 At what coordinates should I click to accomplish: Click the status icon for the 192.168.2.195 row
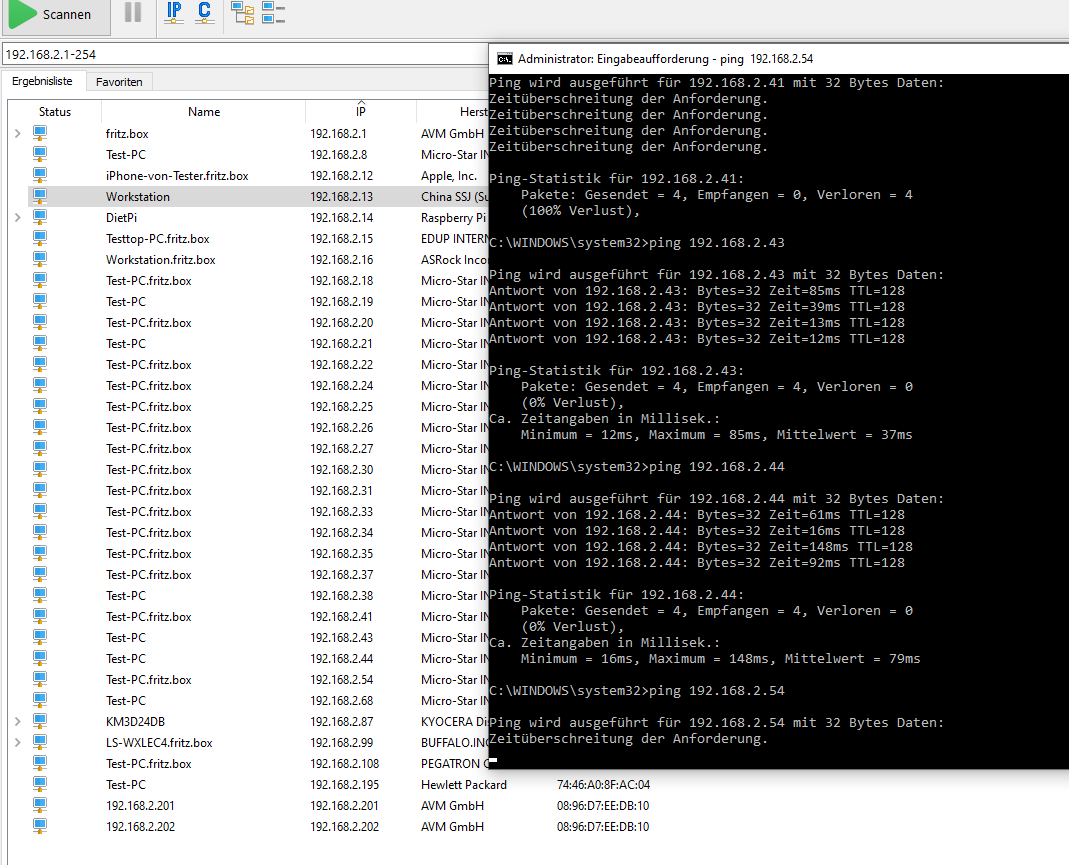pos(40,785)
